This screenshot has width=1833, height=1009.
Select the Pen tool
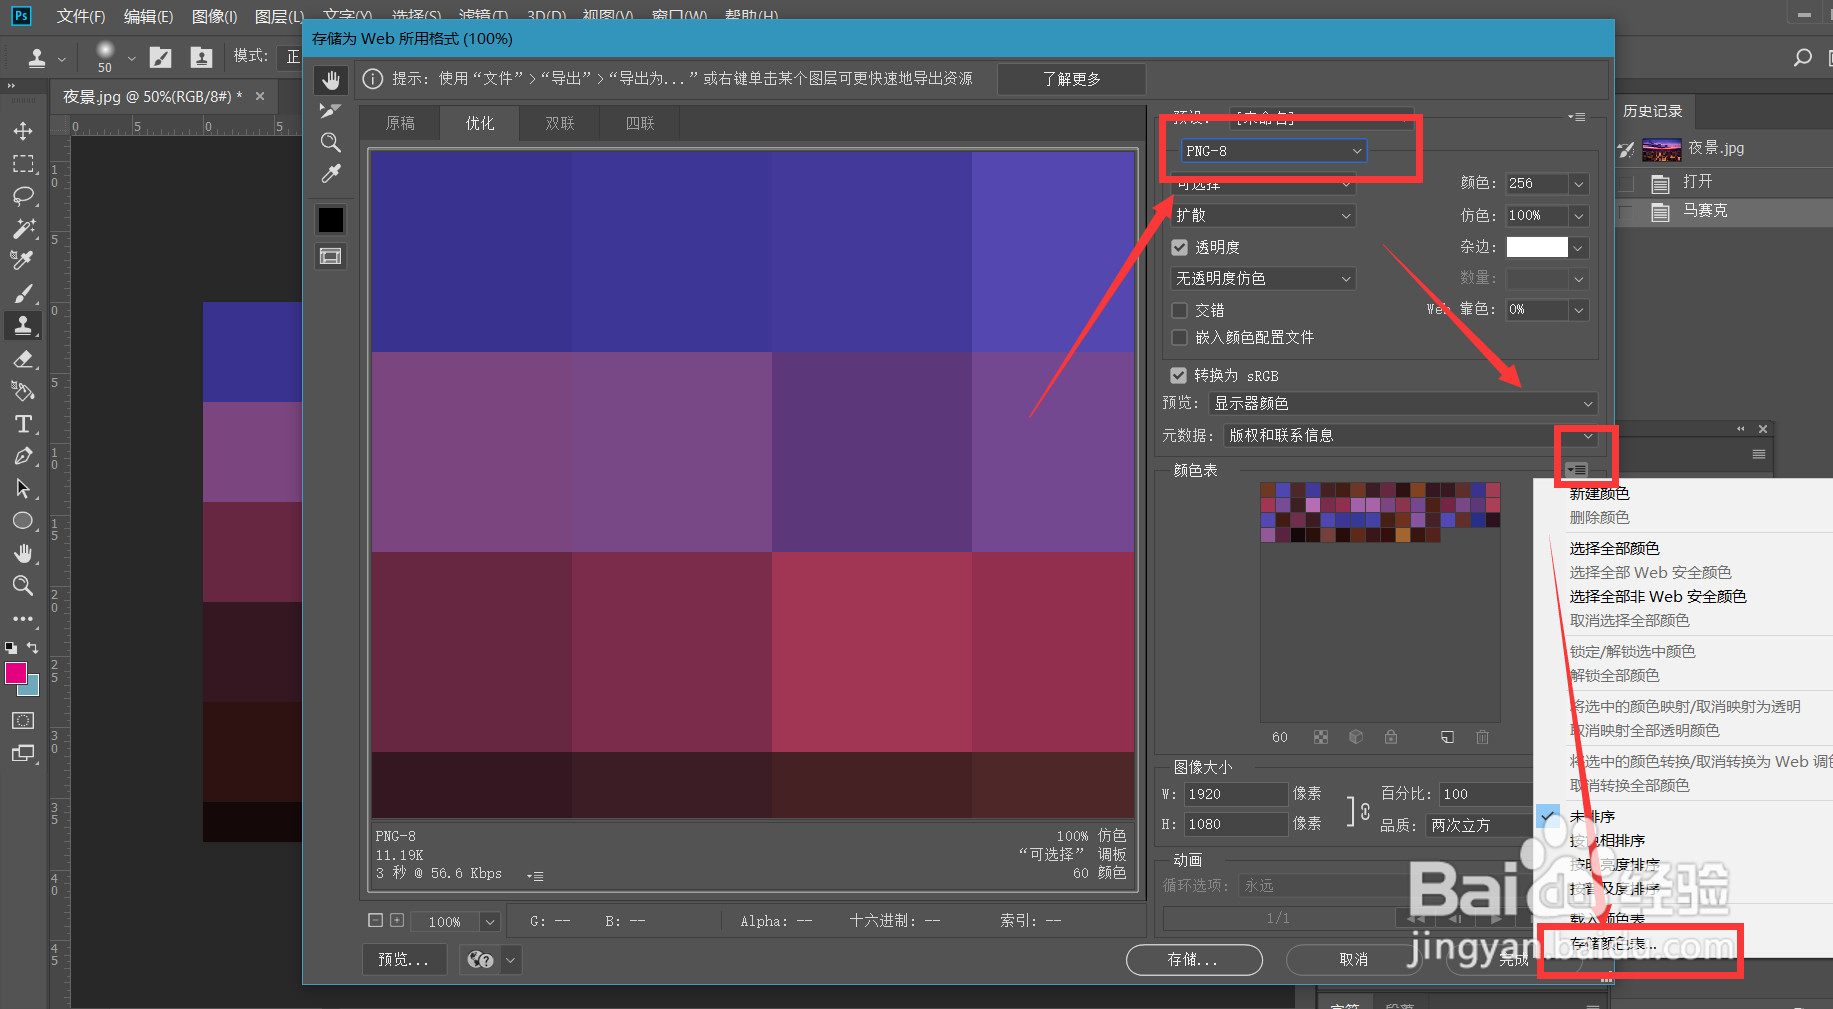23,456
